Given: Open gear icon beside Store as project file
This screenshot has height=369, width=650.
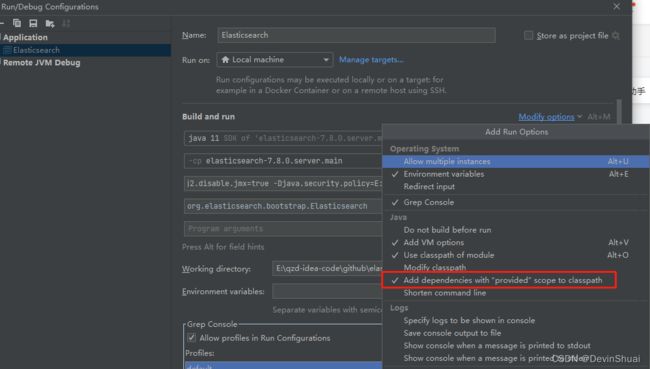Looking at the screenshot, I should point(616,36).
